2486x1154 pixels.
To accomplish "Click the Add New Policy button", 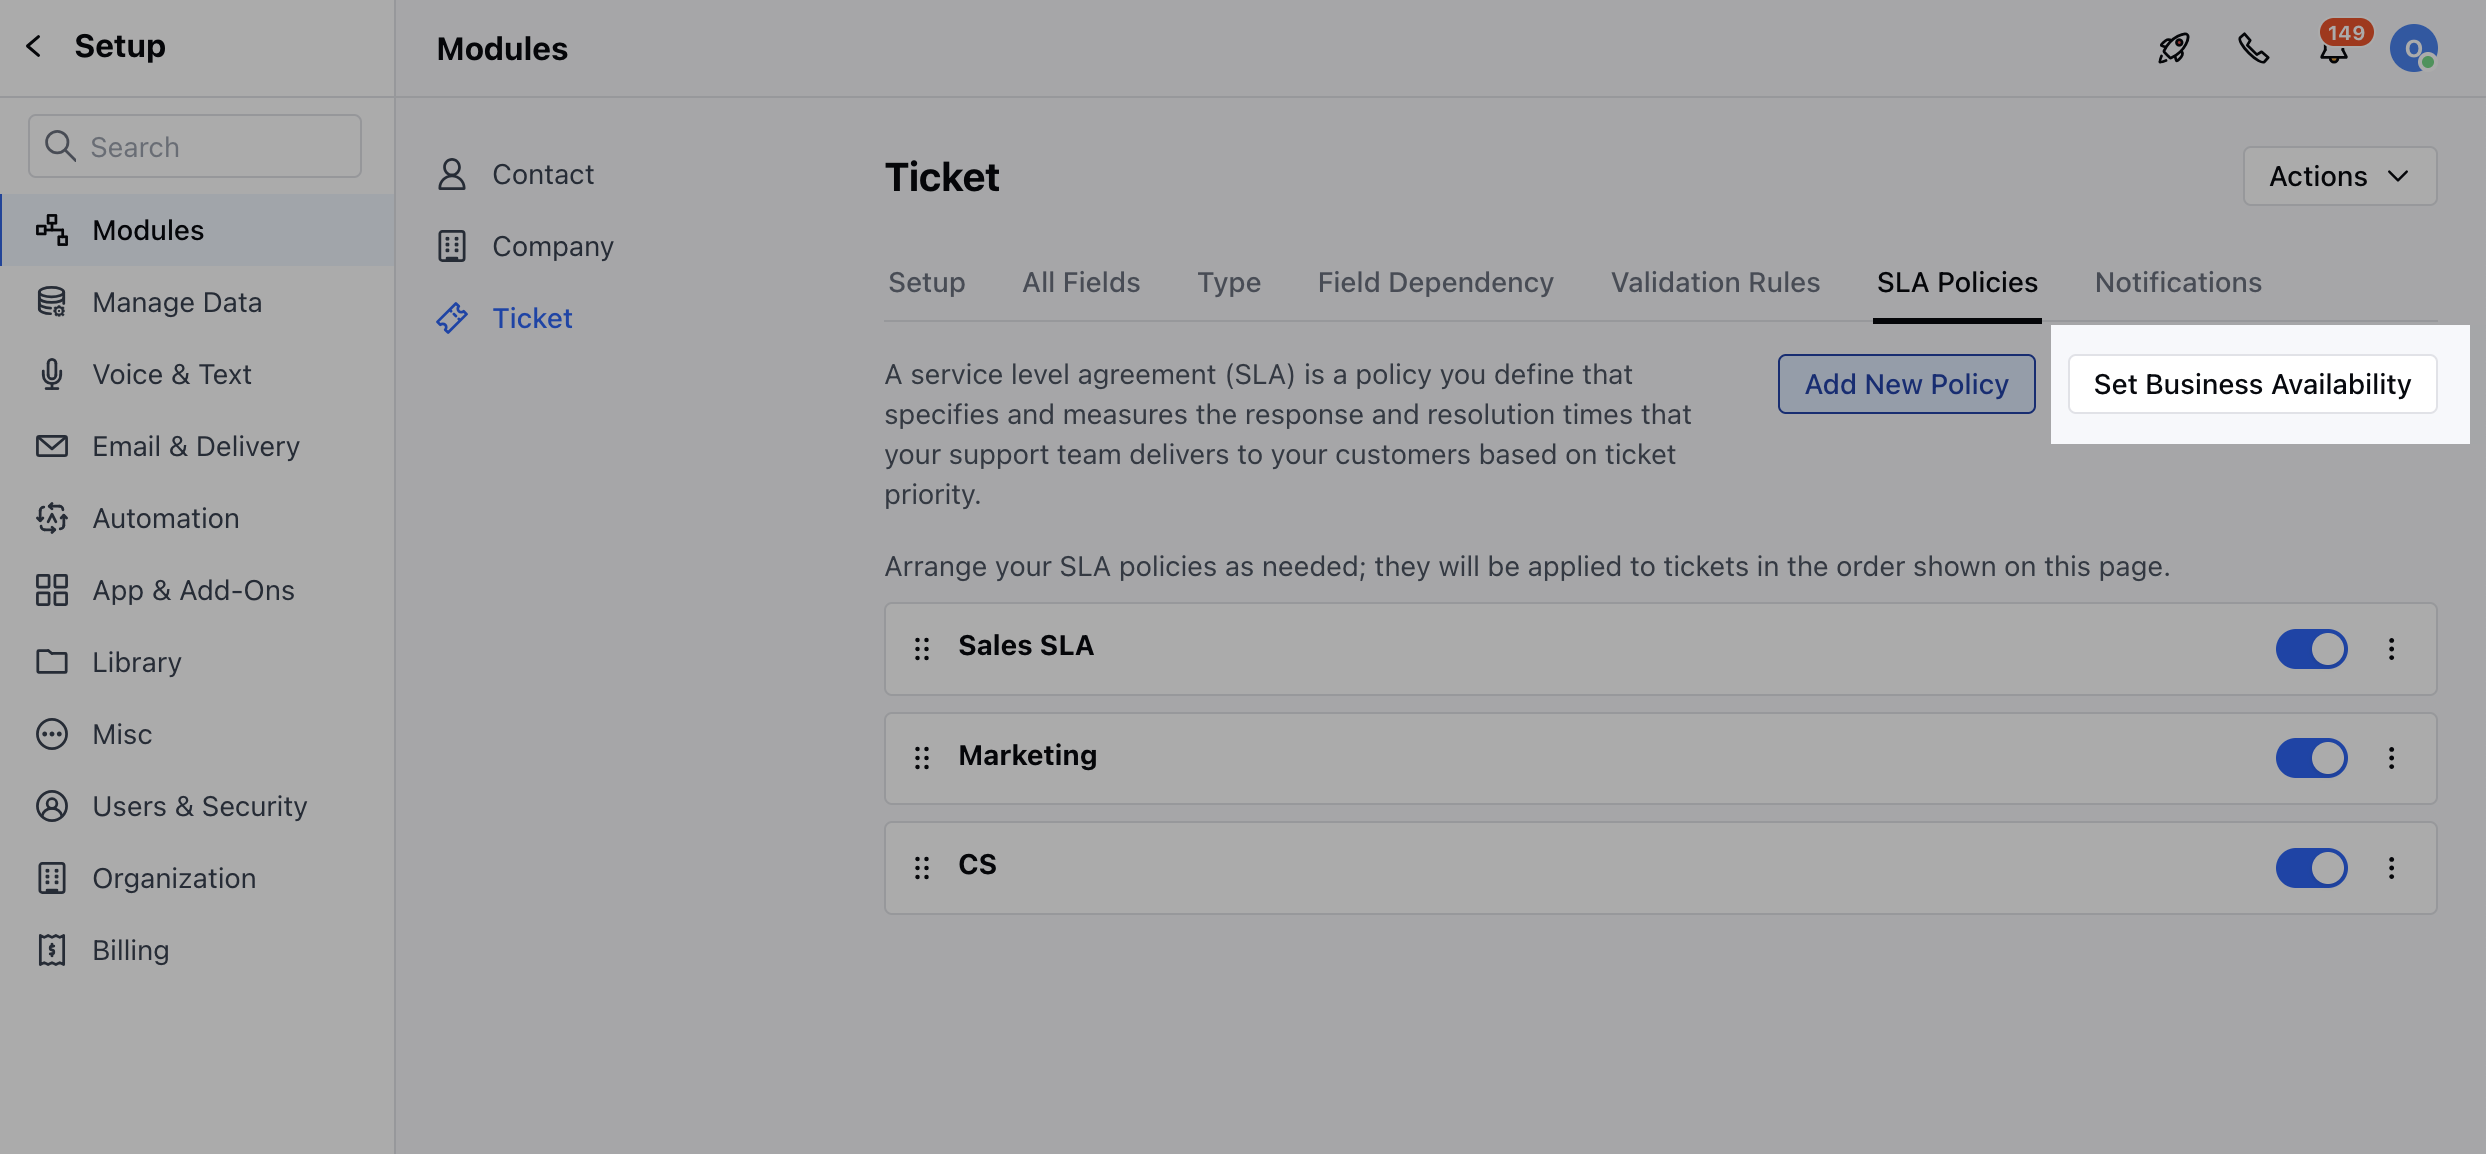I will click(x=1905, y=383).
